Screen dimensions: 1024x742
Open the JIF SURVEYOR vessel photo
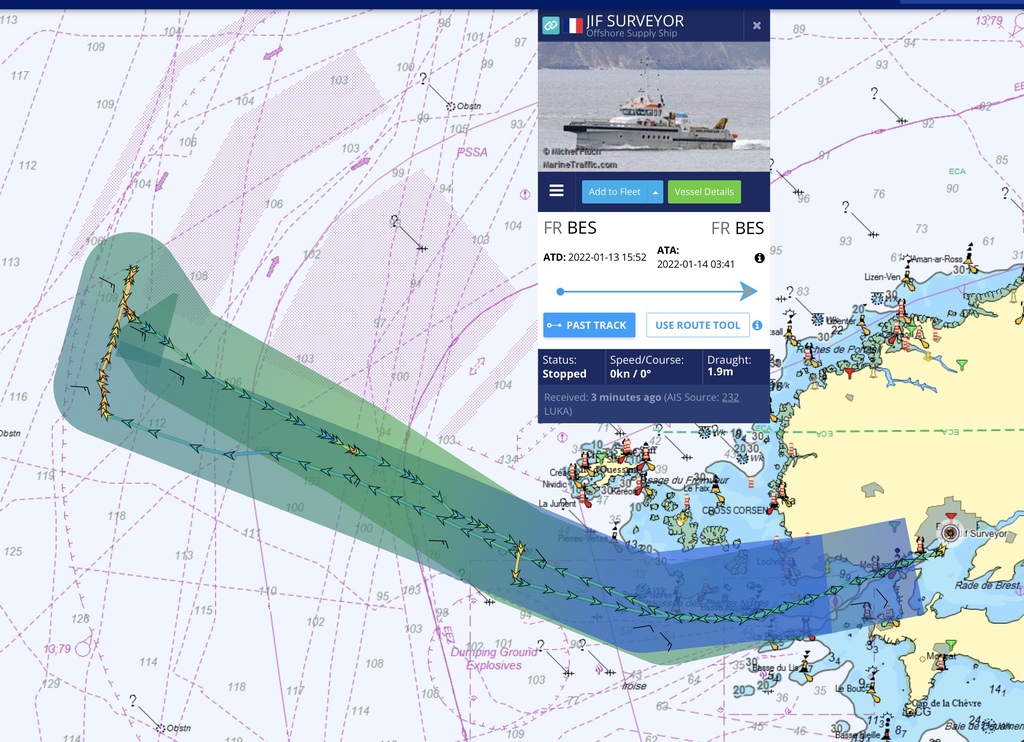[654, 106]
